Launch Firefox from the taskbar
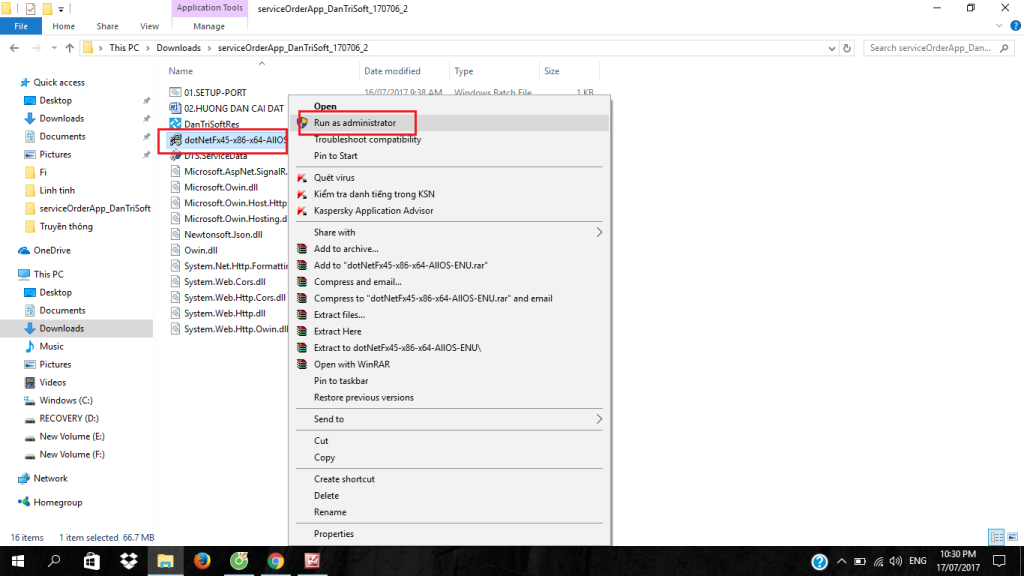The height and width of the screenshot is (576, 1024). click(202, 561)
